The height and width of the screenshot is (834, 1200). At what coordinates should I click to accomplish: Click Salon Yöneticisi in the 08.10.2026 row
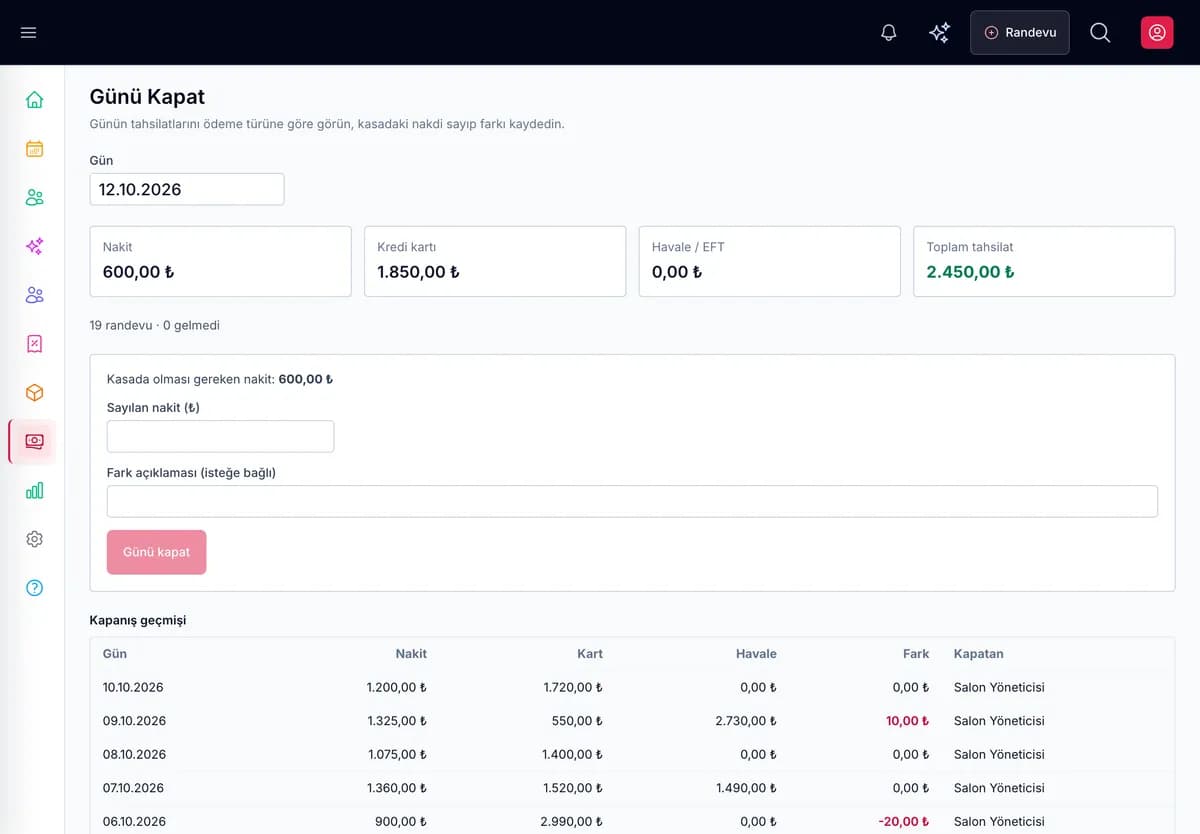click(x=999, y=755)
